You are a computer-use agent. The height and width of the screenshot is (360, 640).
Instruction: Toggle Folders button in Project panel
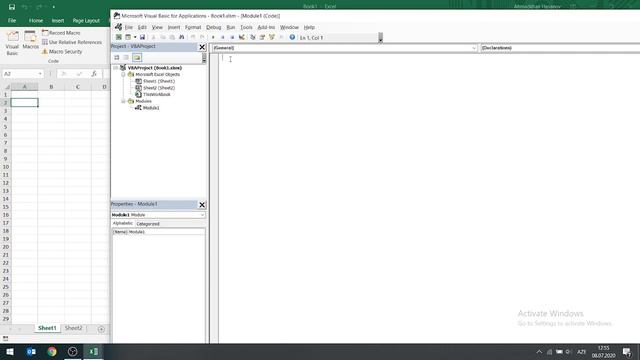(x=137, y=58)
